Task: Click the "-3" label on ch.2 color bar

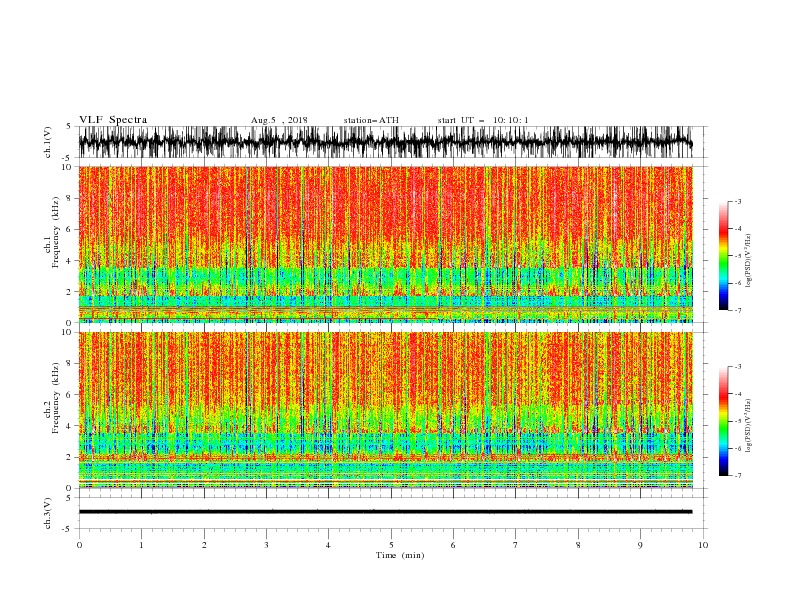Action: (737, 367)
